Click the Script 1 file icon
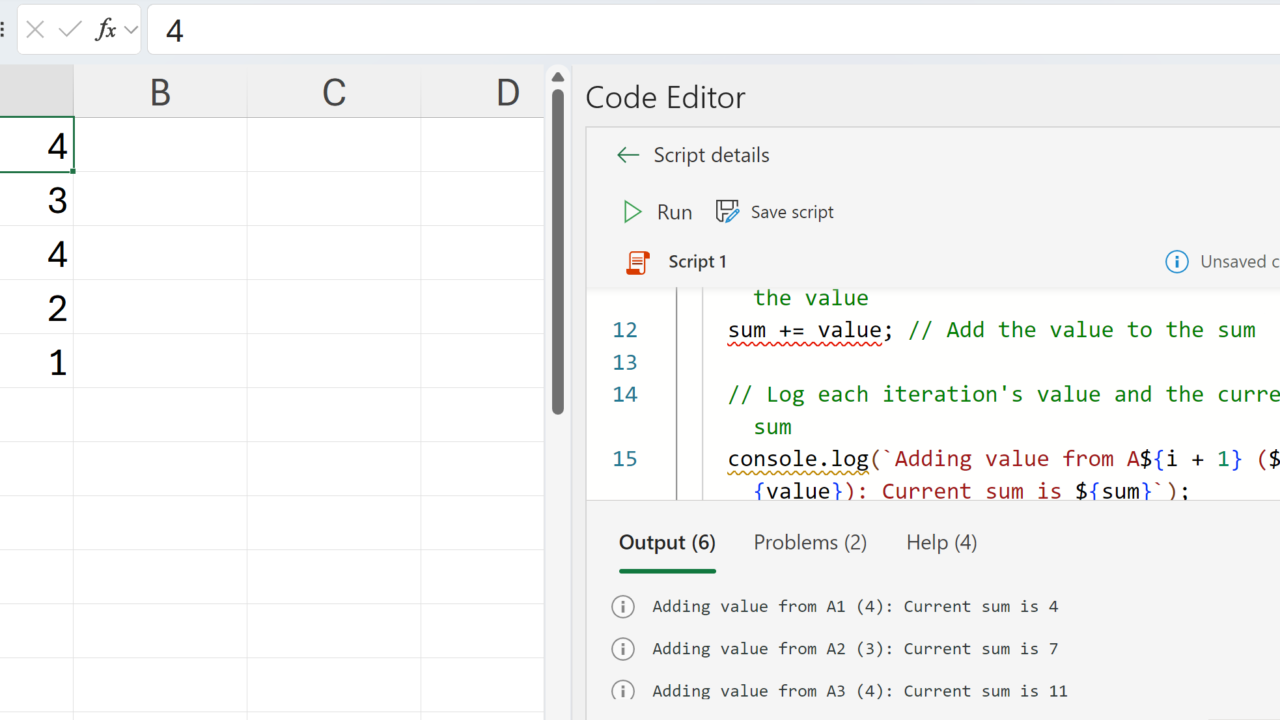 click(x=637, y=262)
